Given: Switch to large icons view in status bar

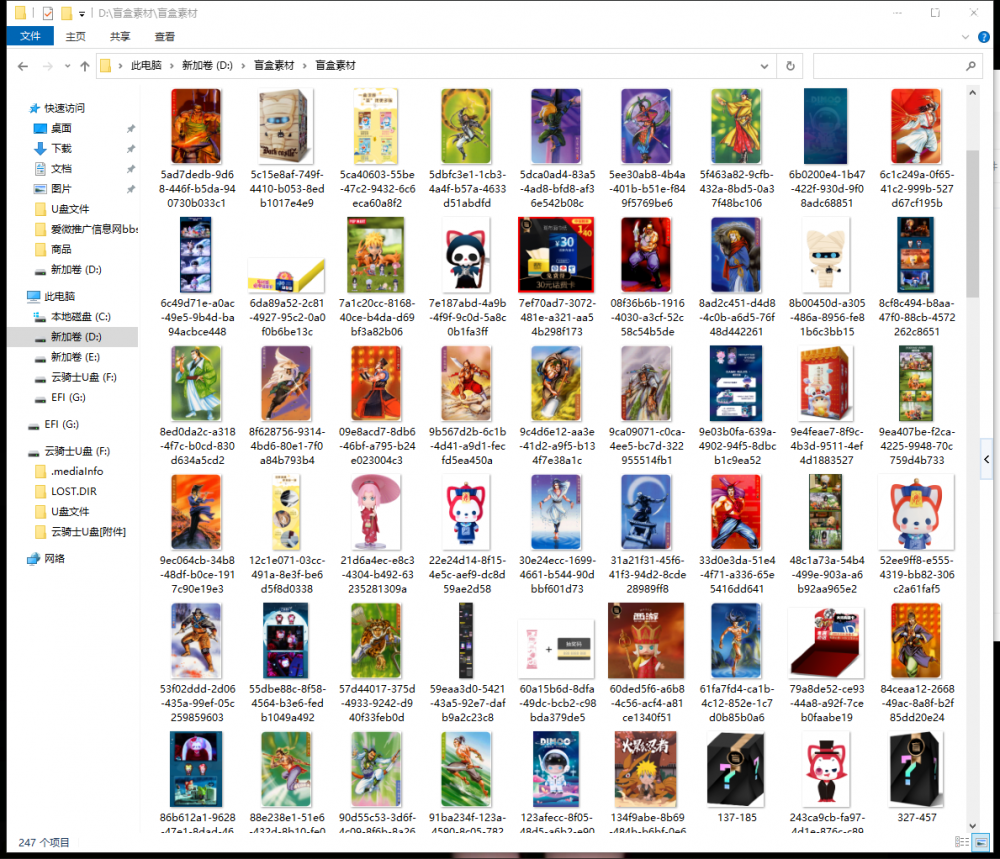Looking at the screenshot, I should 982,842.
